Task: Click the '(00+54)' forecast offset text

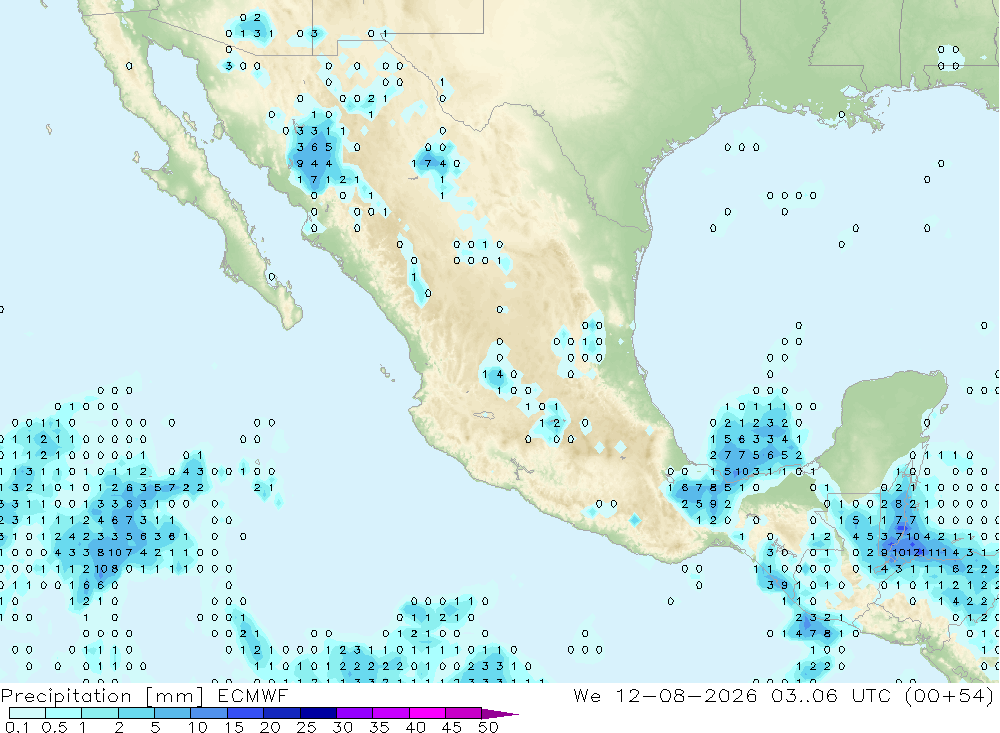Action: pyautogui.click(x=950, y=695)
